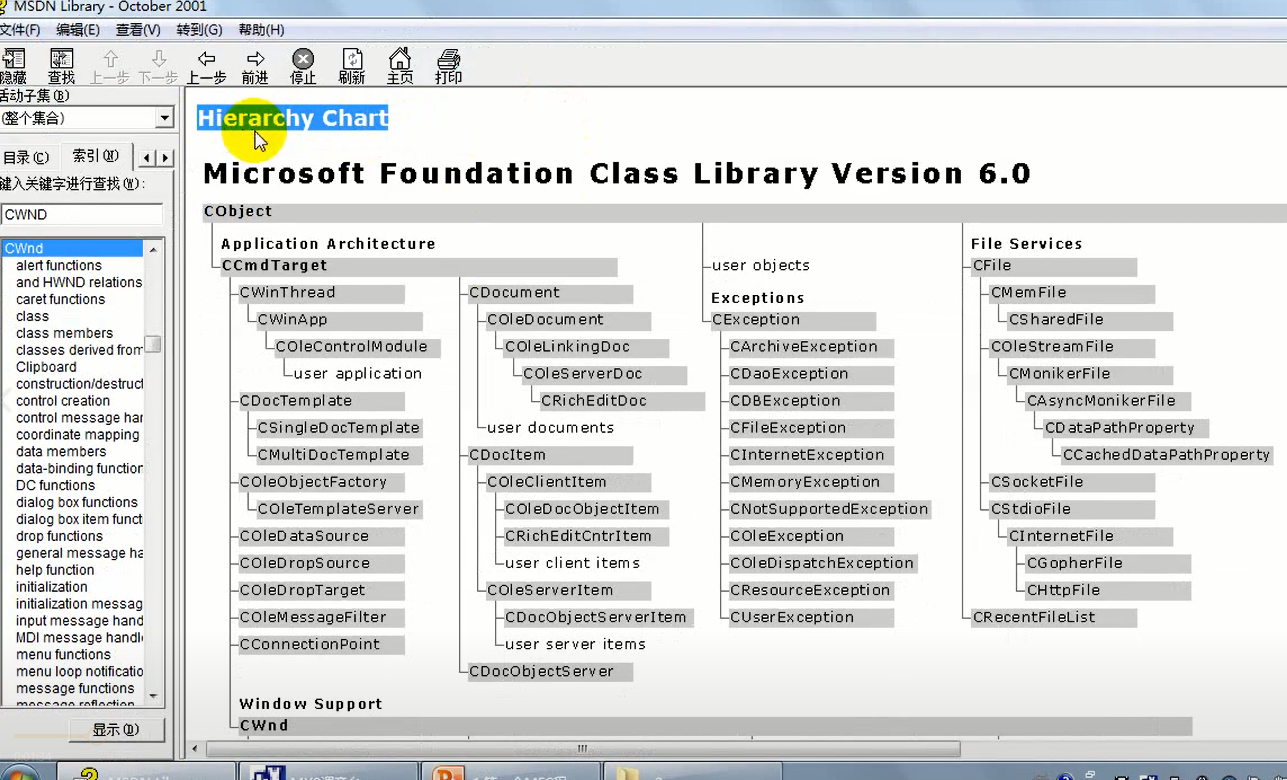This screenshot has width=1287, height=780.
Task: Open the COleServerItem class link
Action: tap(549, 590)
